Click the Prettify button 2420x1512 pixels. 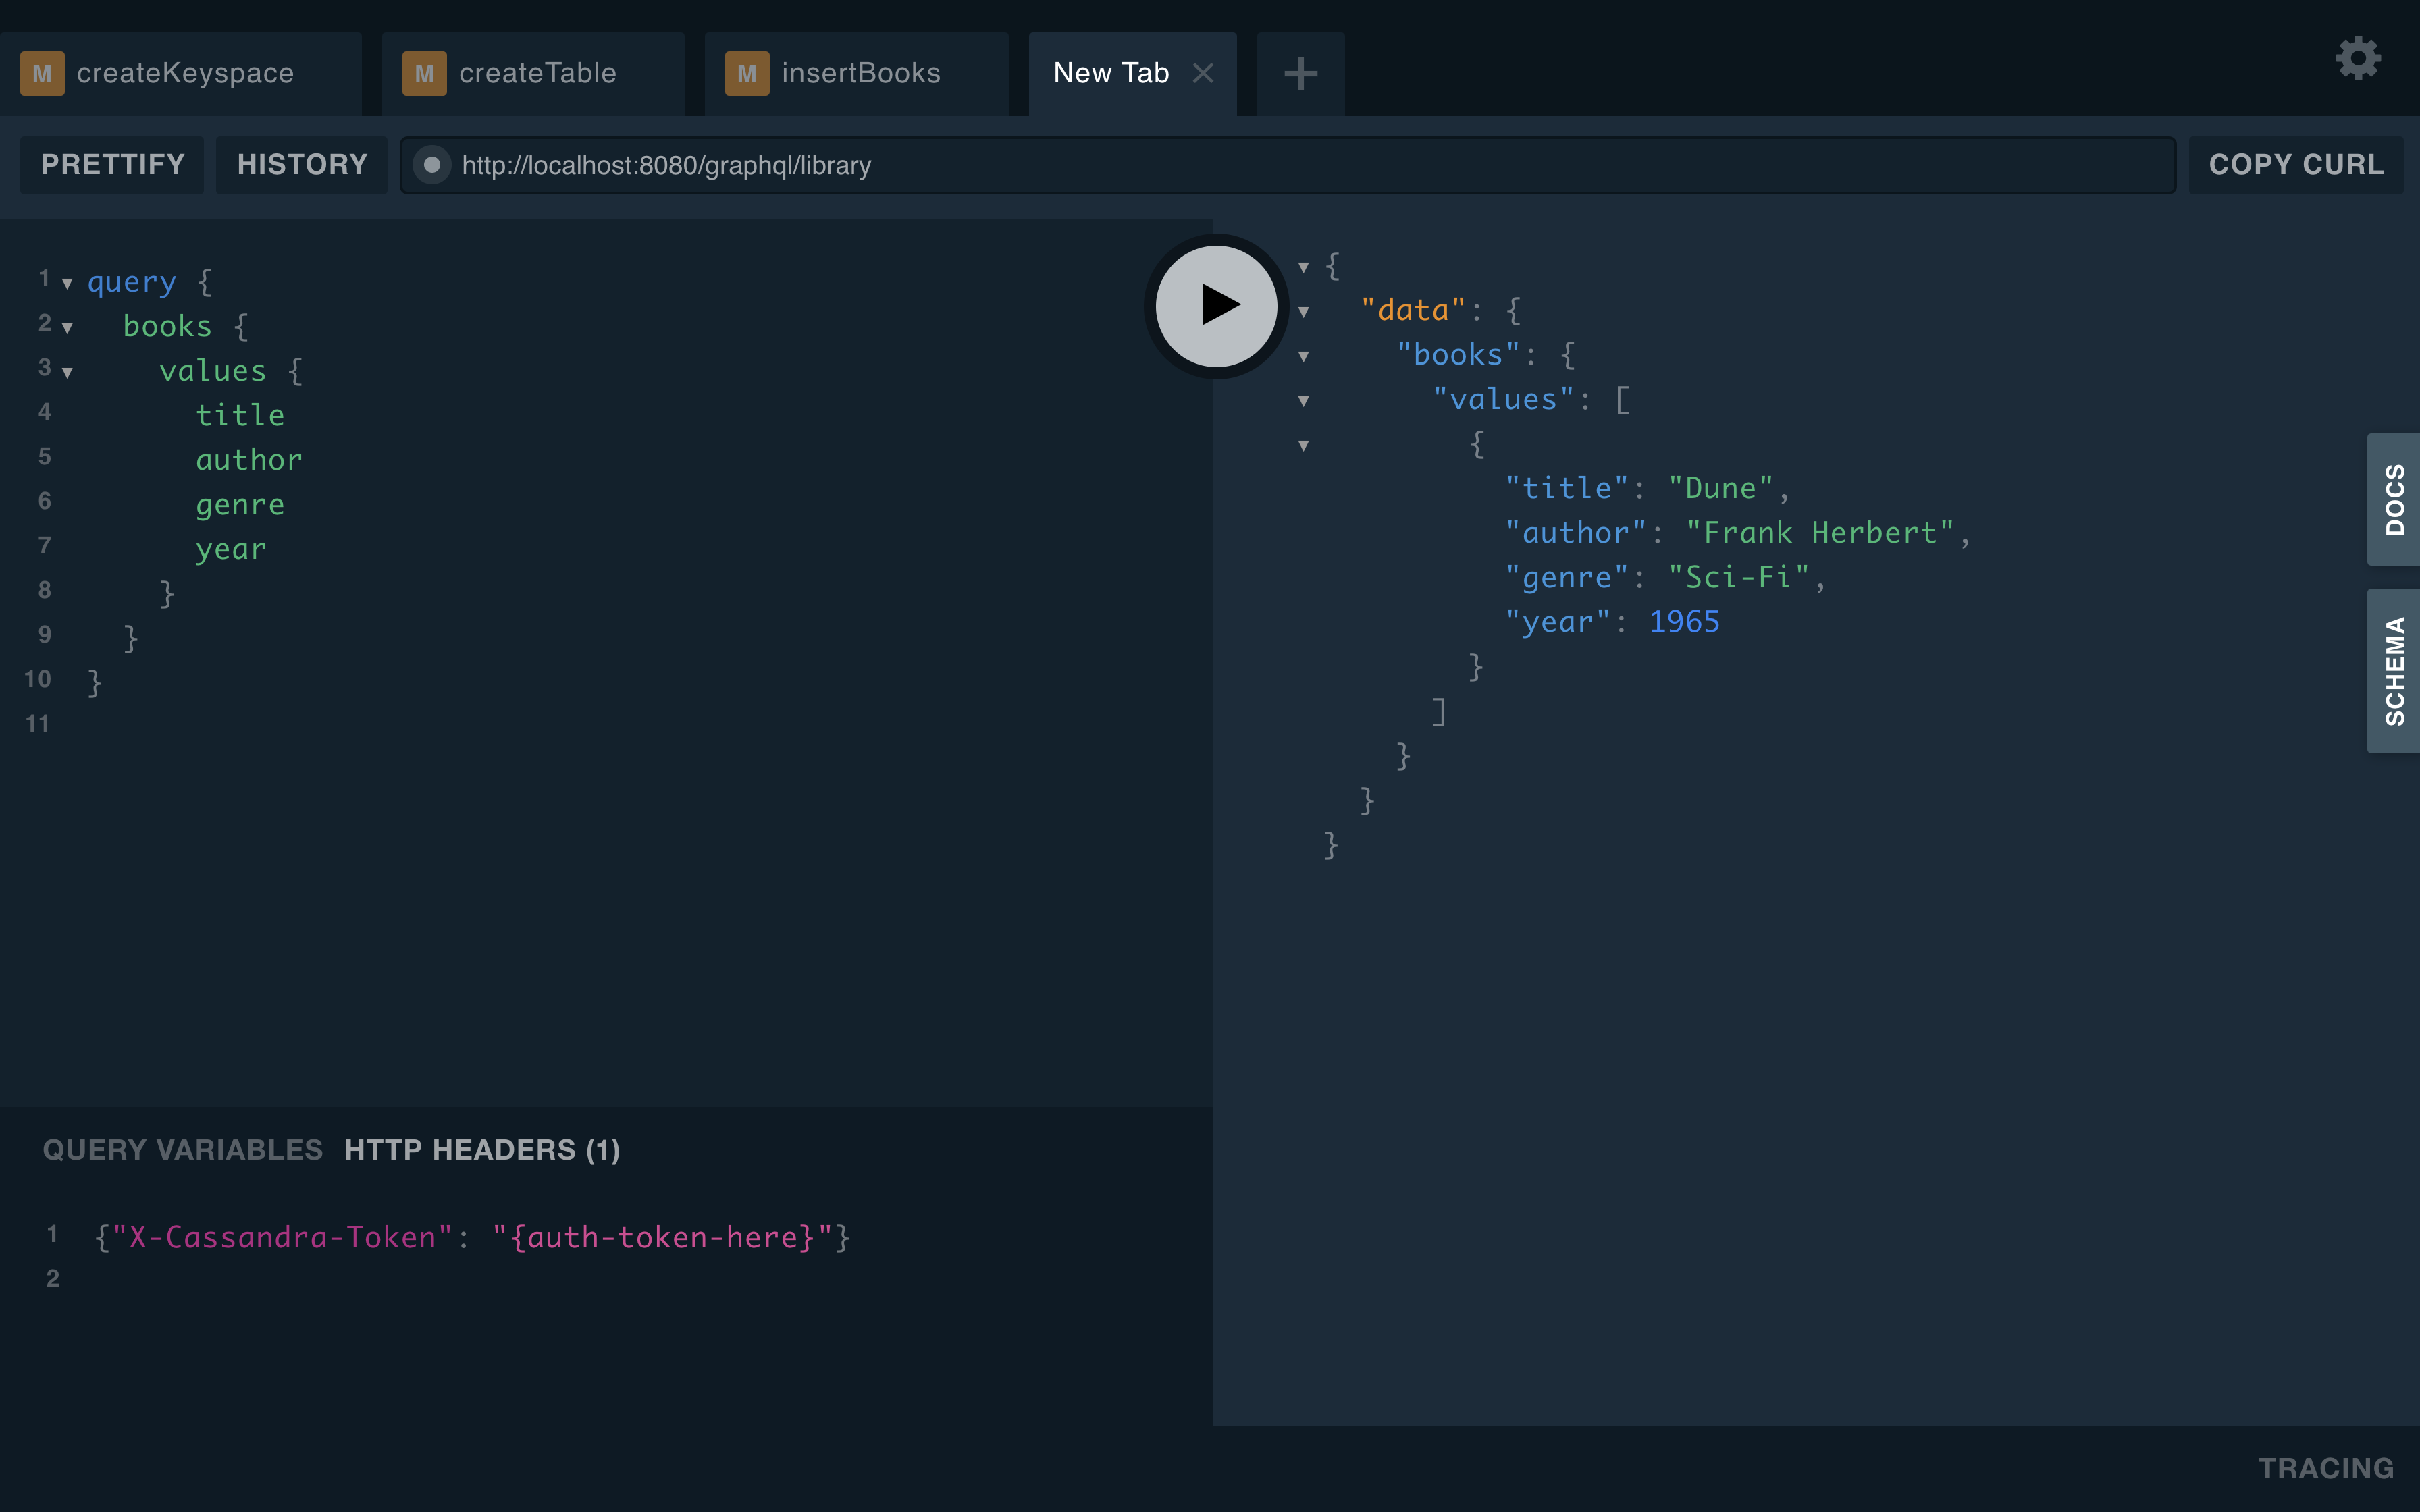[x=112, y=165]
